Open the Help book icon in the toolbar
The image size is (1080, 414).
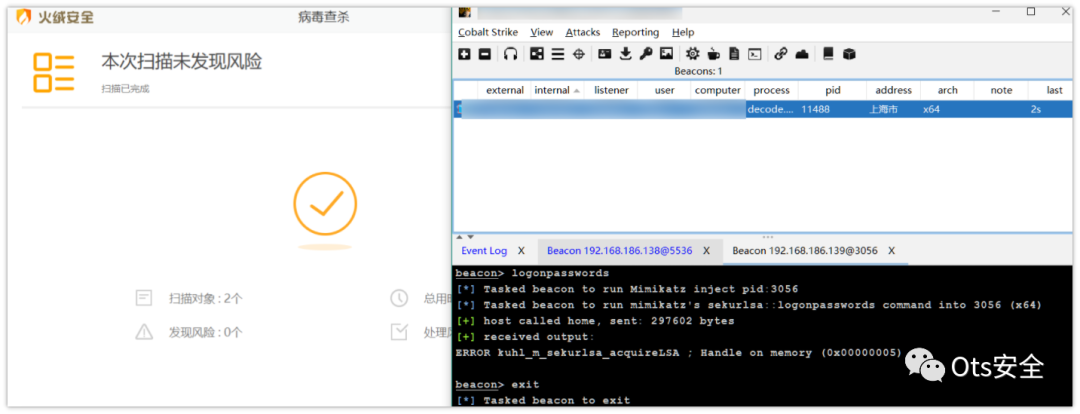(828, 54)
